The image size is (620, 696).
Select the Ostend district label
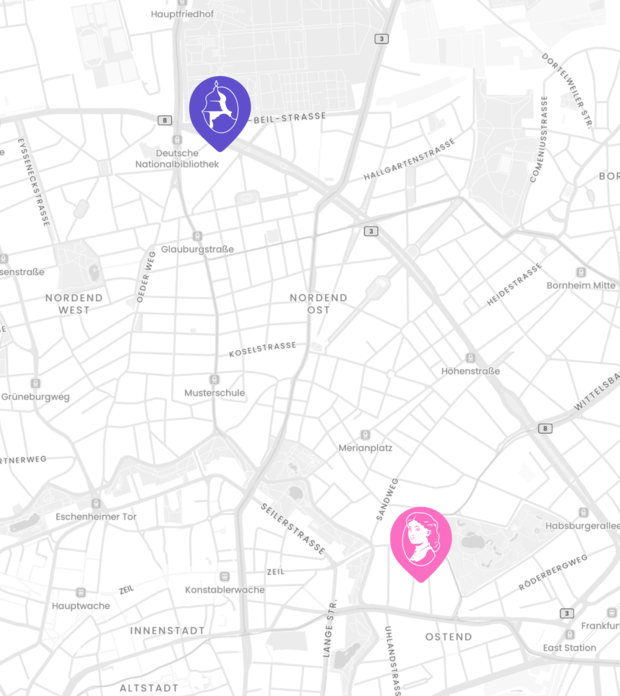[x=449, y=637]
